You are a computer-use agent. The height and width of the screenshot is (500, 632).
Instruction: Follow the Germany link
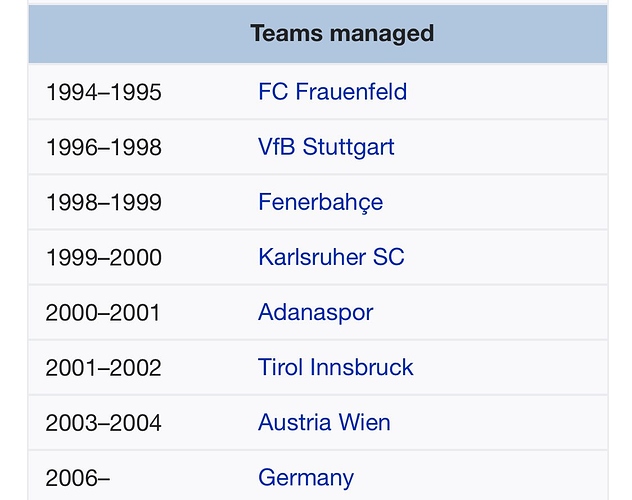[x=306, y=478]
